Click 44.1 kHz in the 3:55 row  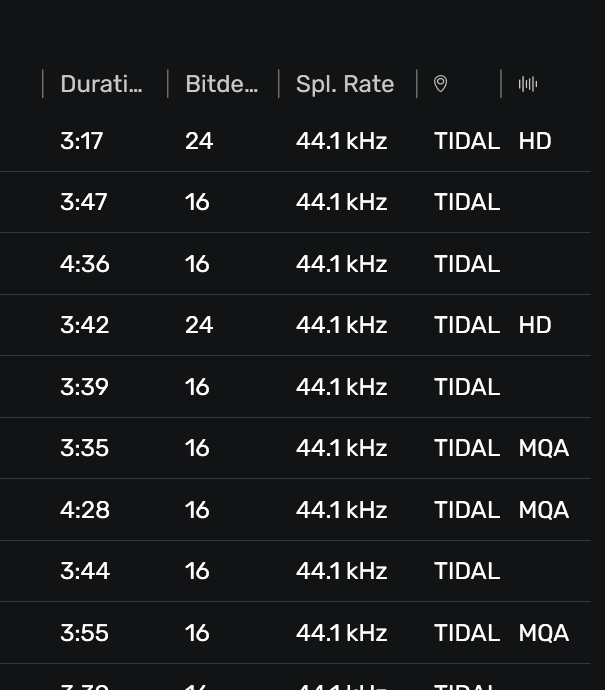coord(341,633)
